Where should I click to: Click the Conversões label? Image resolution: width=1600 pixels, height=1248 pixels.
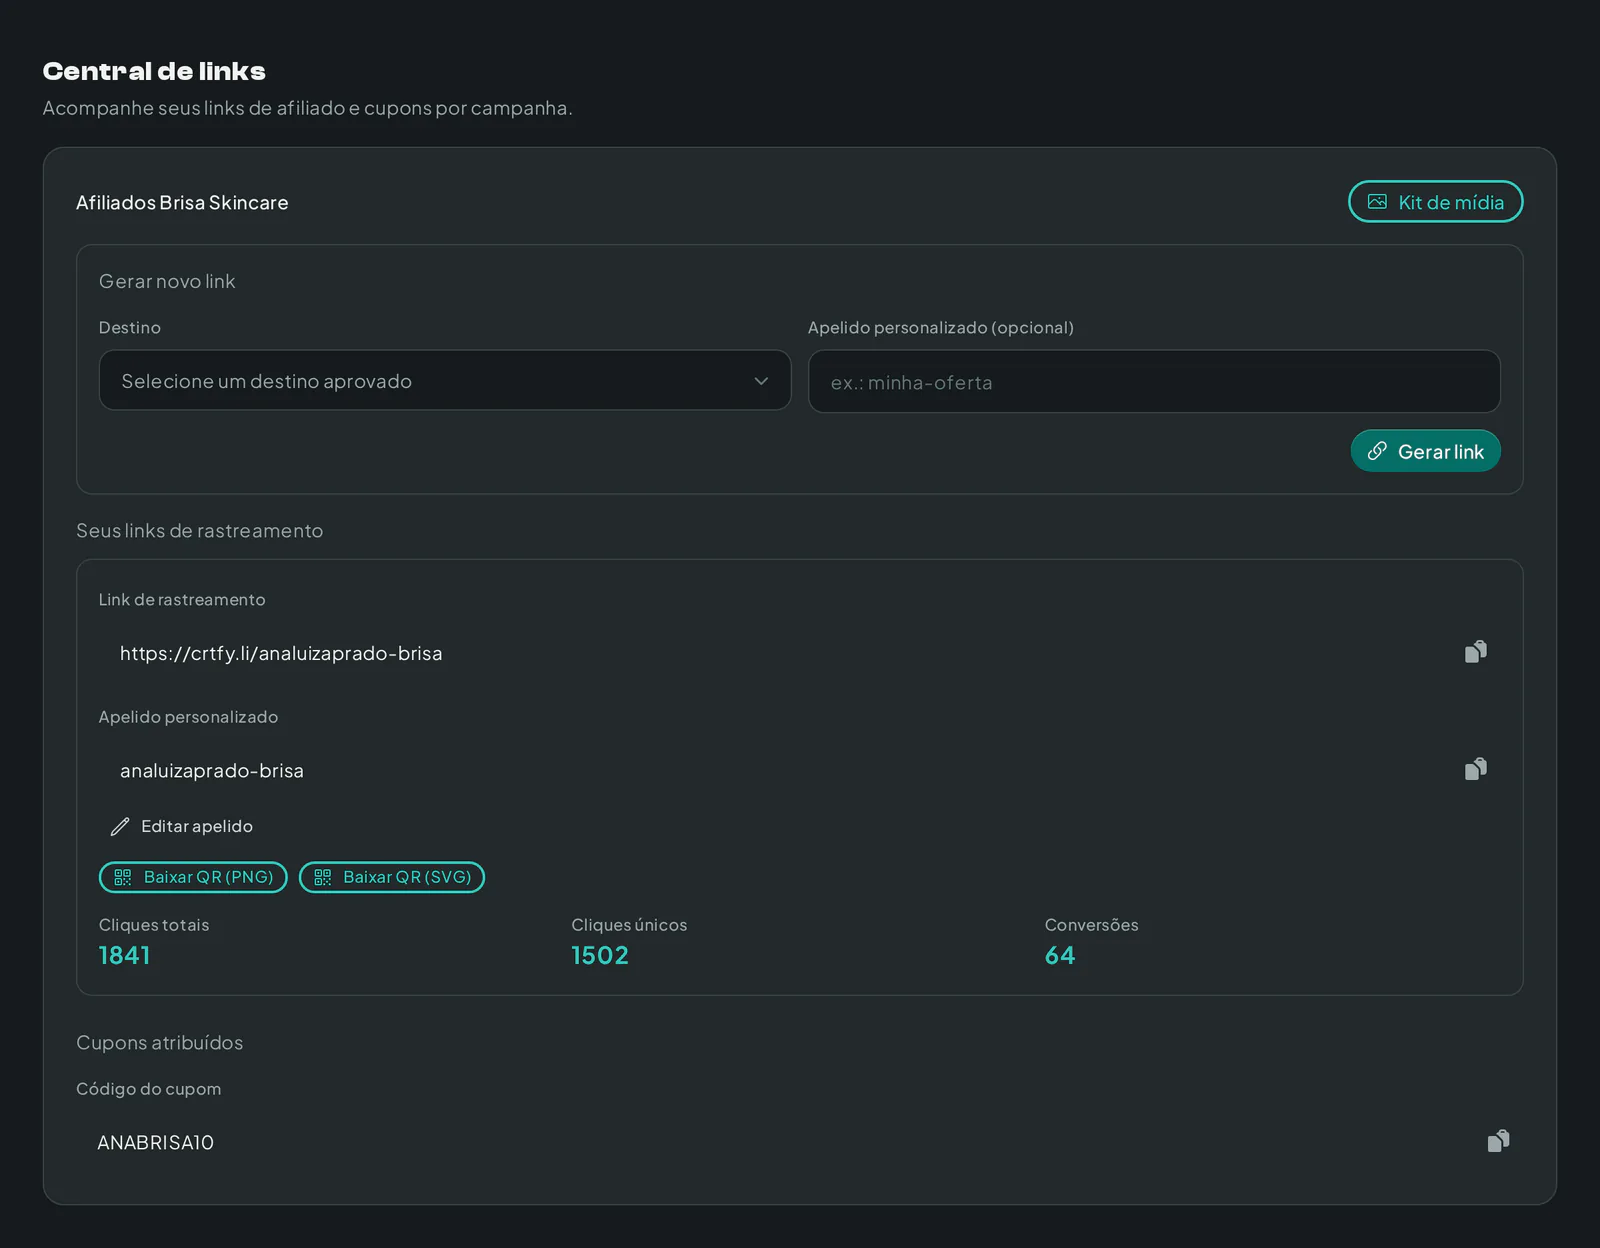(1092, 925)
